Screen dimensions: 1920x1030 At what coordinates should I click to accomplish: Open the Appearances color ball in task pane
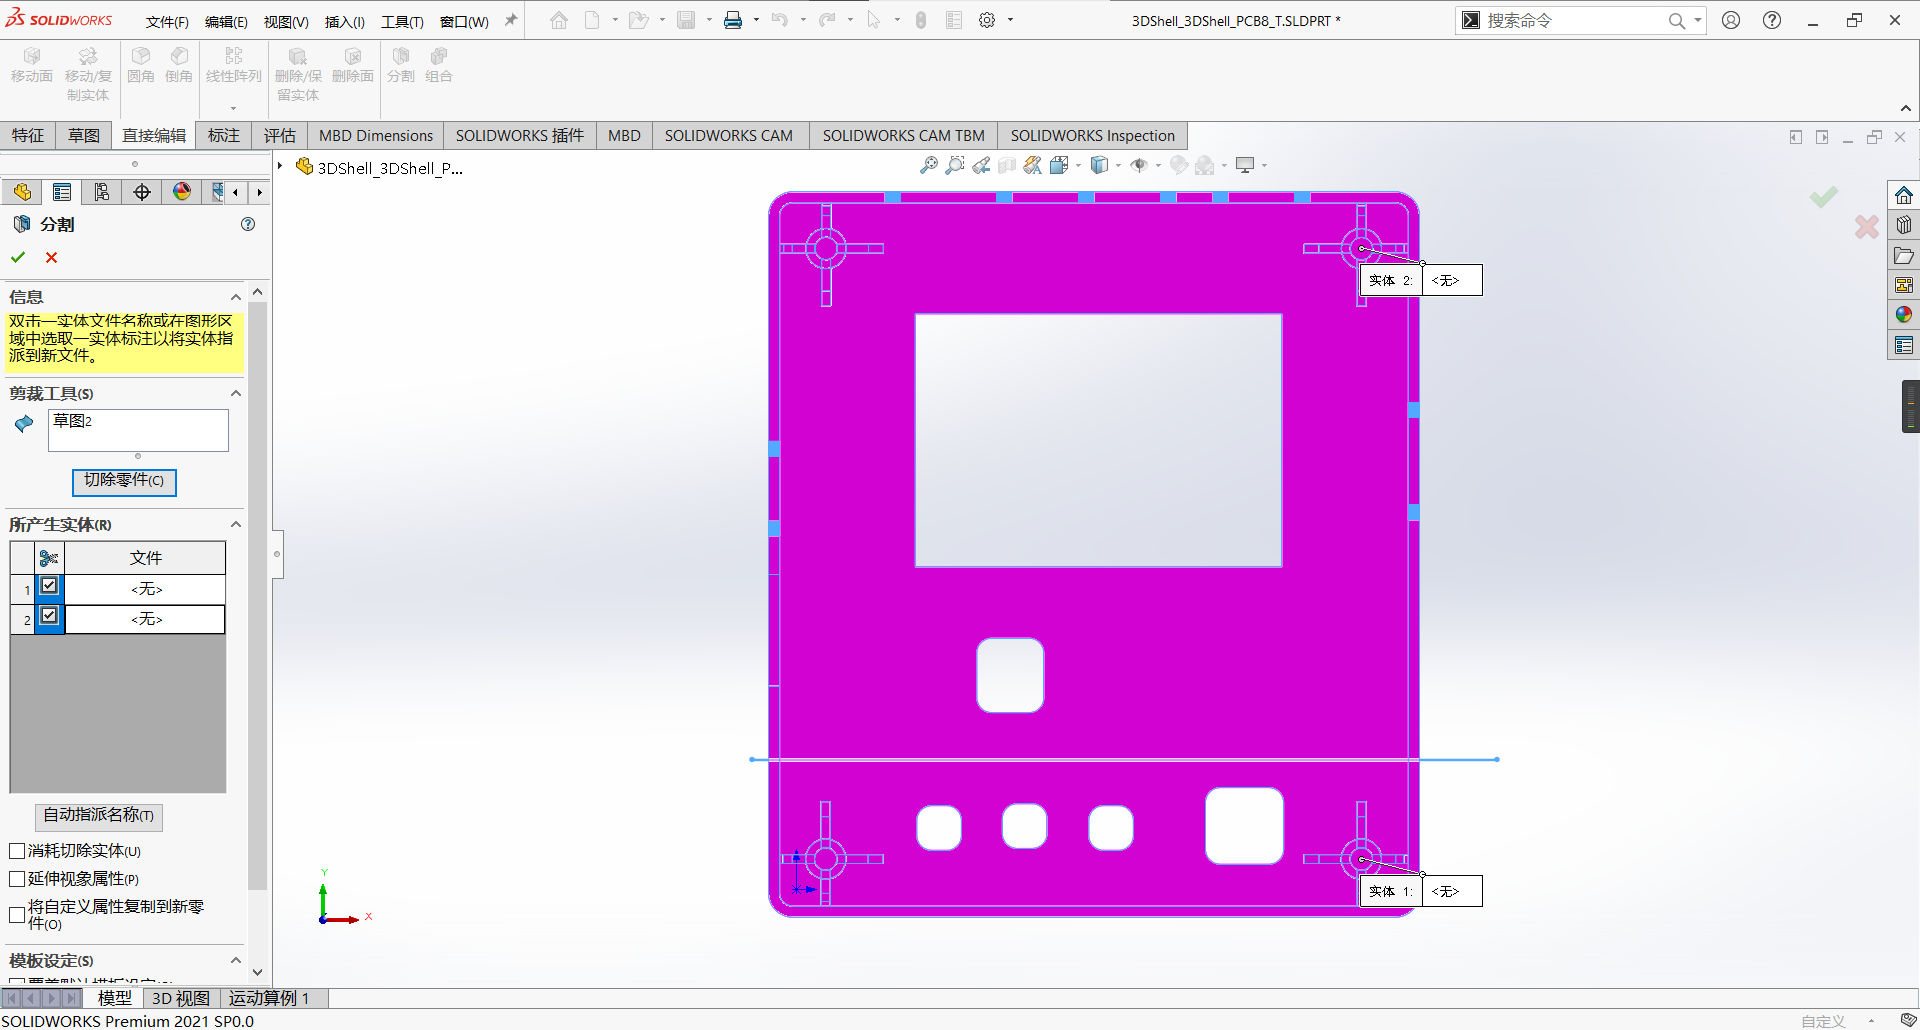pyautogui.click(x=1904, y=315)
